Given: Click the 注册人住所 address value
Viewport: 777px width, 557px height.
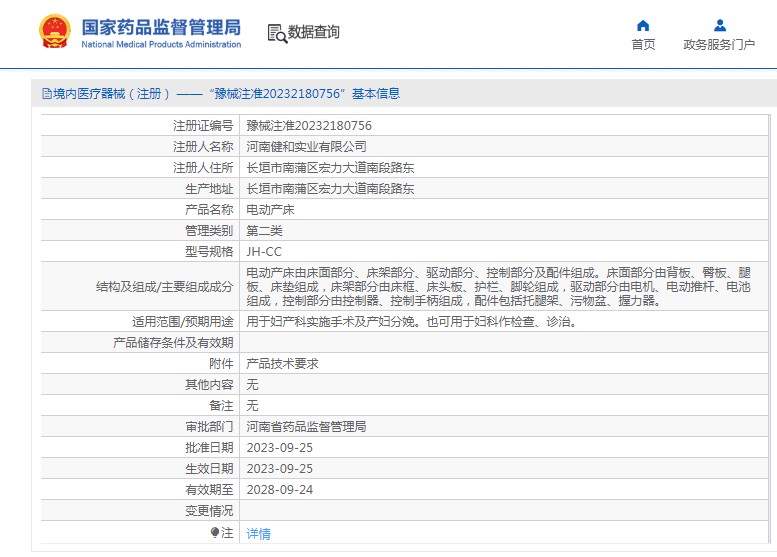Looking at the screenshot, I should [x=330, y=167].
